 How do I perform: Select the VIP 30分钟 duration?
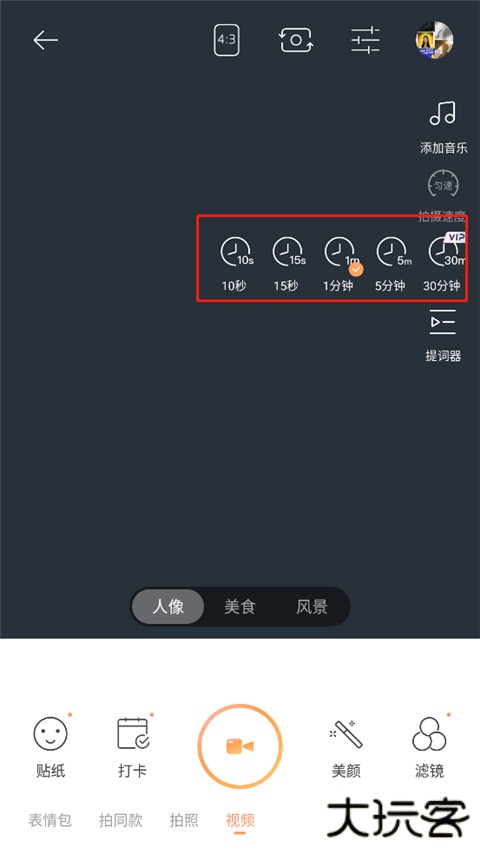pyautogui.click(x=445, y=252)
